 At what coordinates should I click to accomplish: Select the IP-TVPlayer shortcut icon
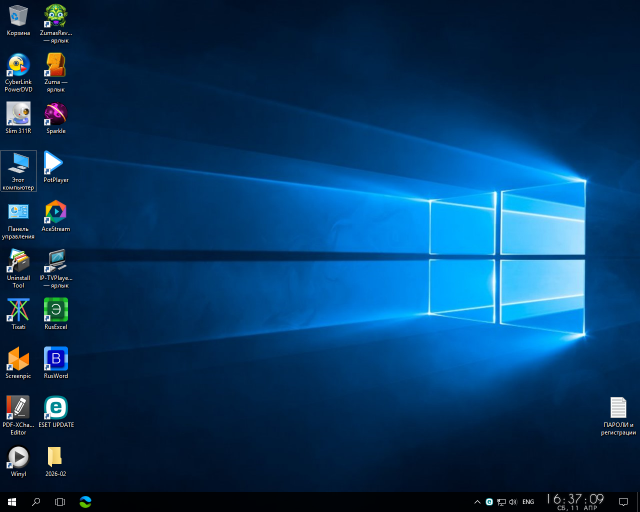56,269
